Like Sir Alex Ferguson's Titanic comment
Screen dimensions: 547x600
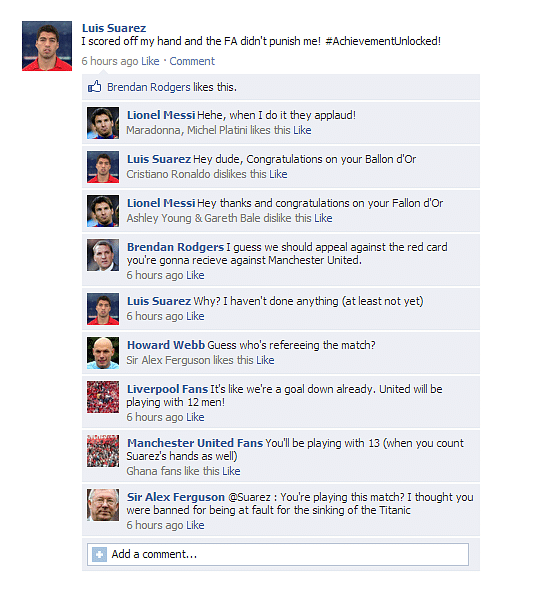click(x=195, y=525)
